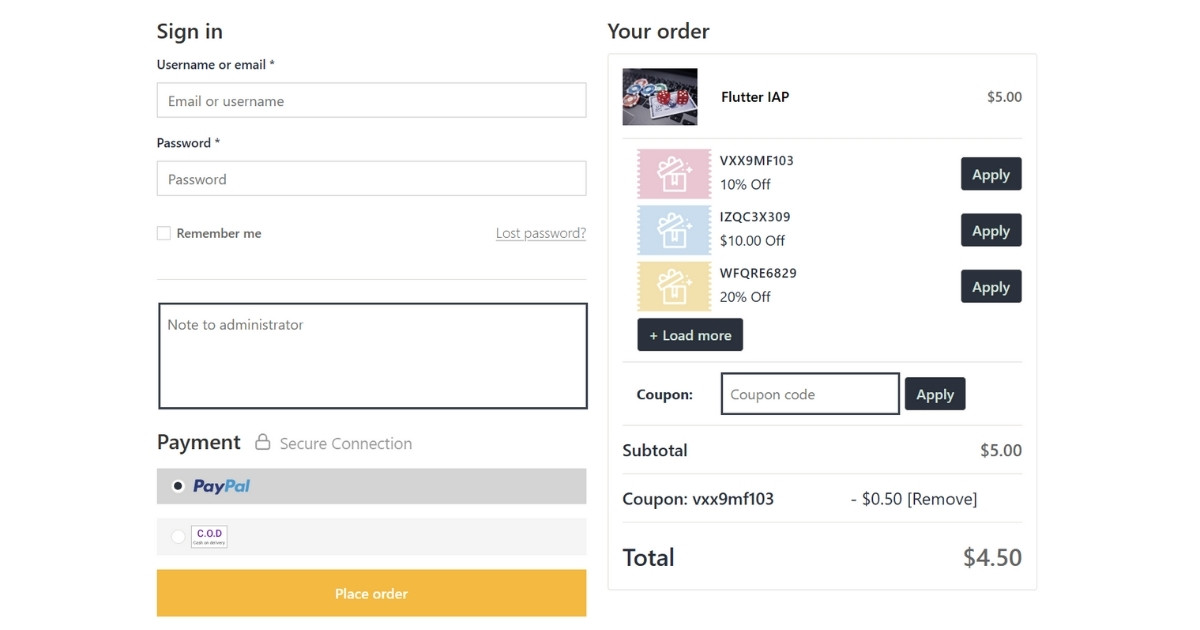Remove the applied vxx9mf103 coupon
This screenshot has width=1200, height=630.
[x=946, y=498]
